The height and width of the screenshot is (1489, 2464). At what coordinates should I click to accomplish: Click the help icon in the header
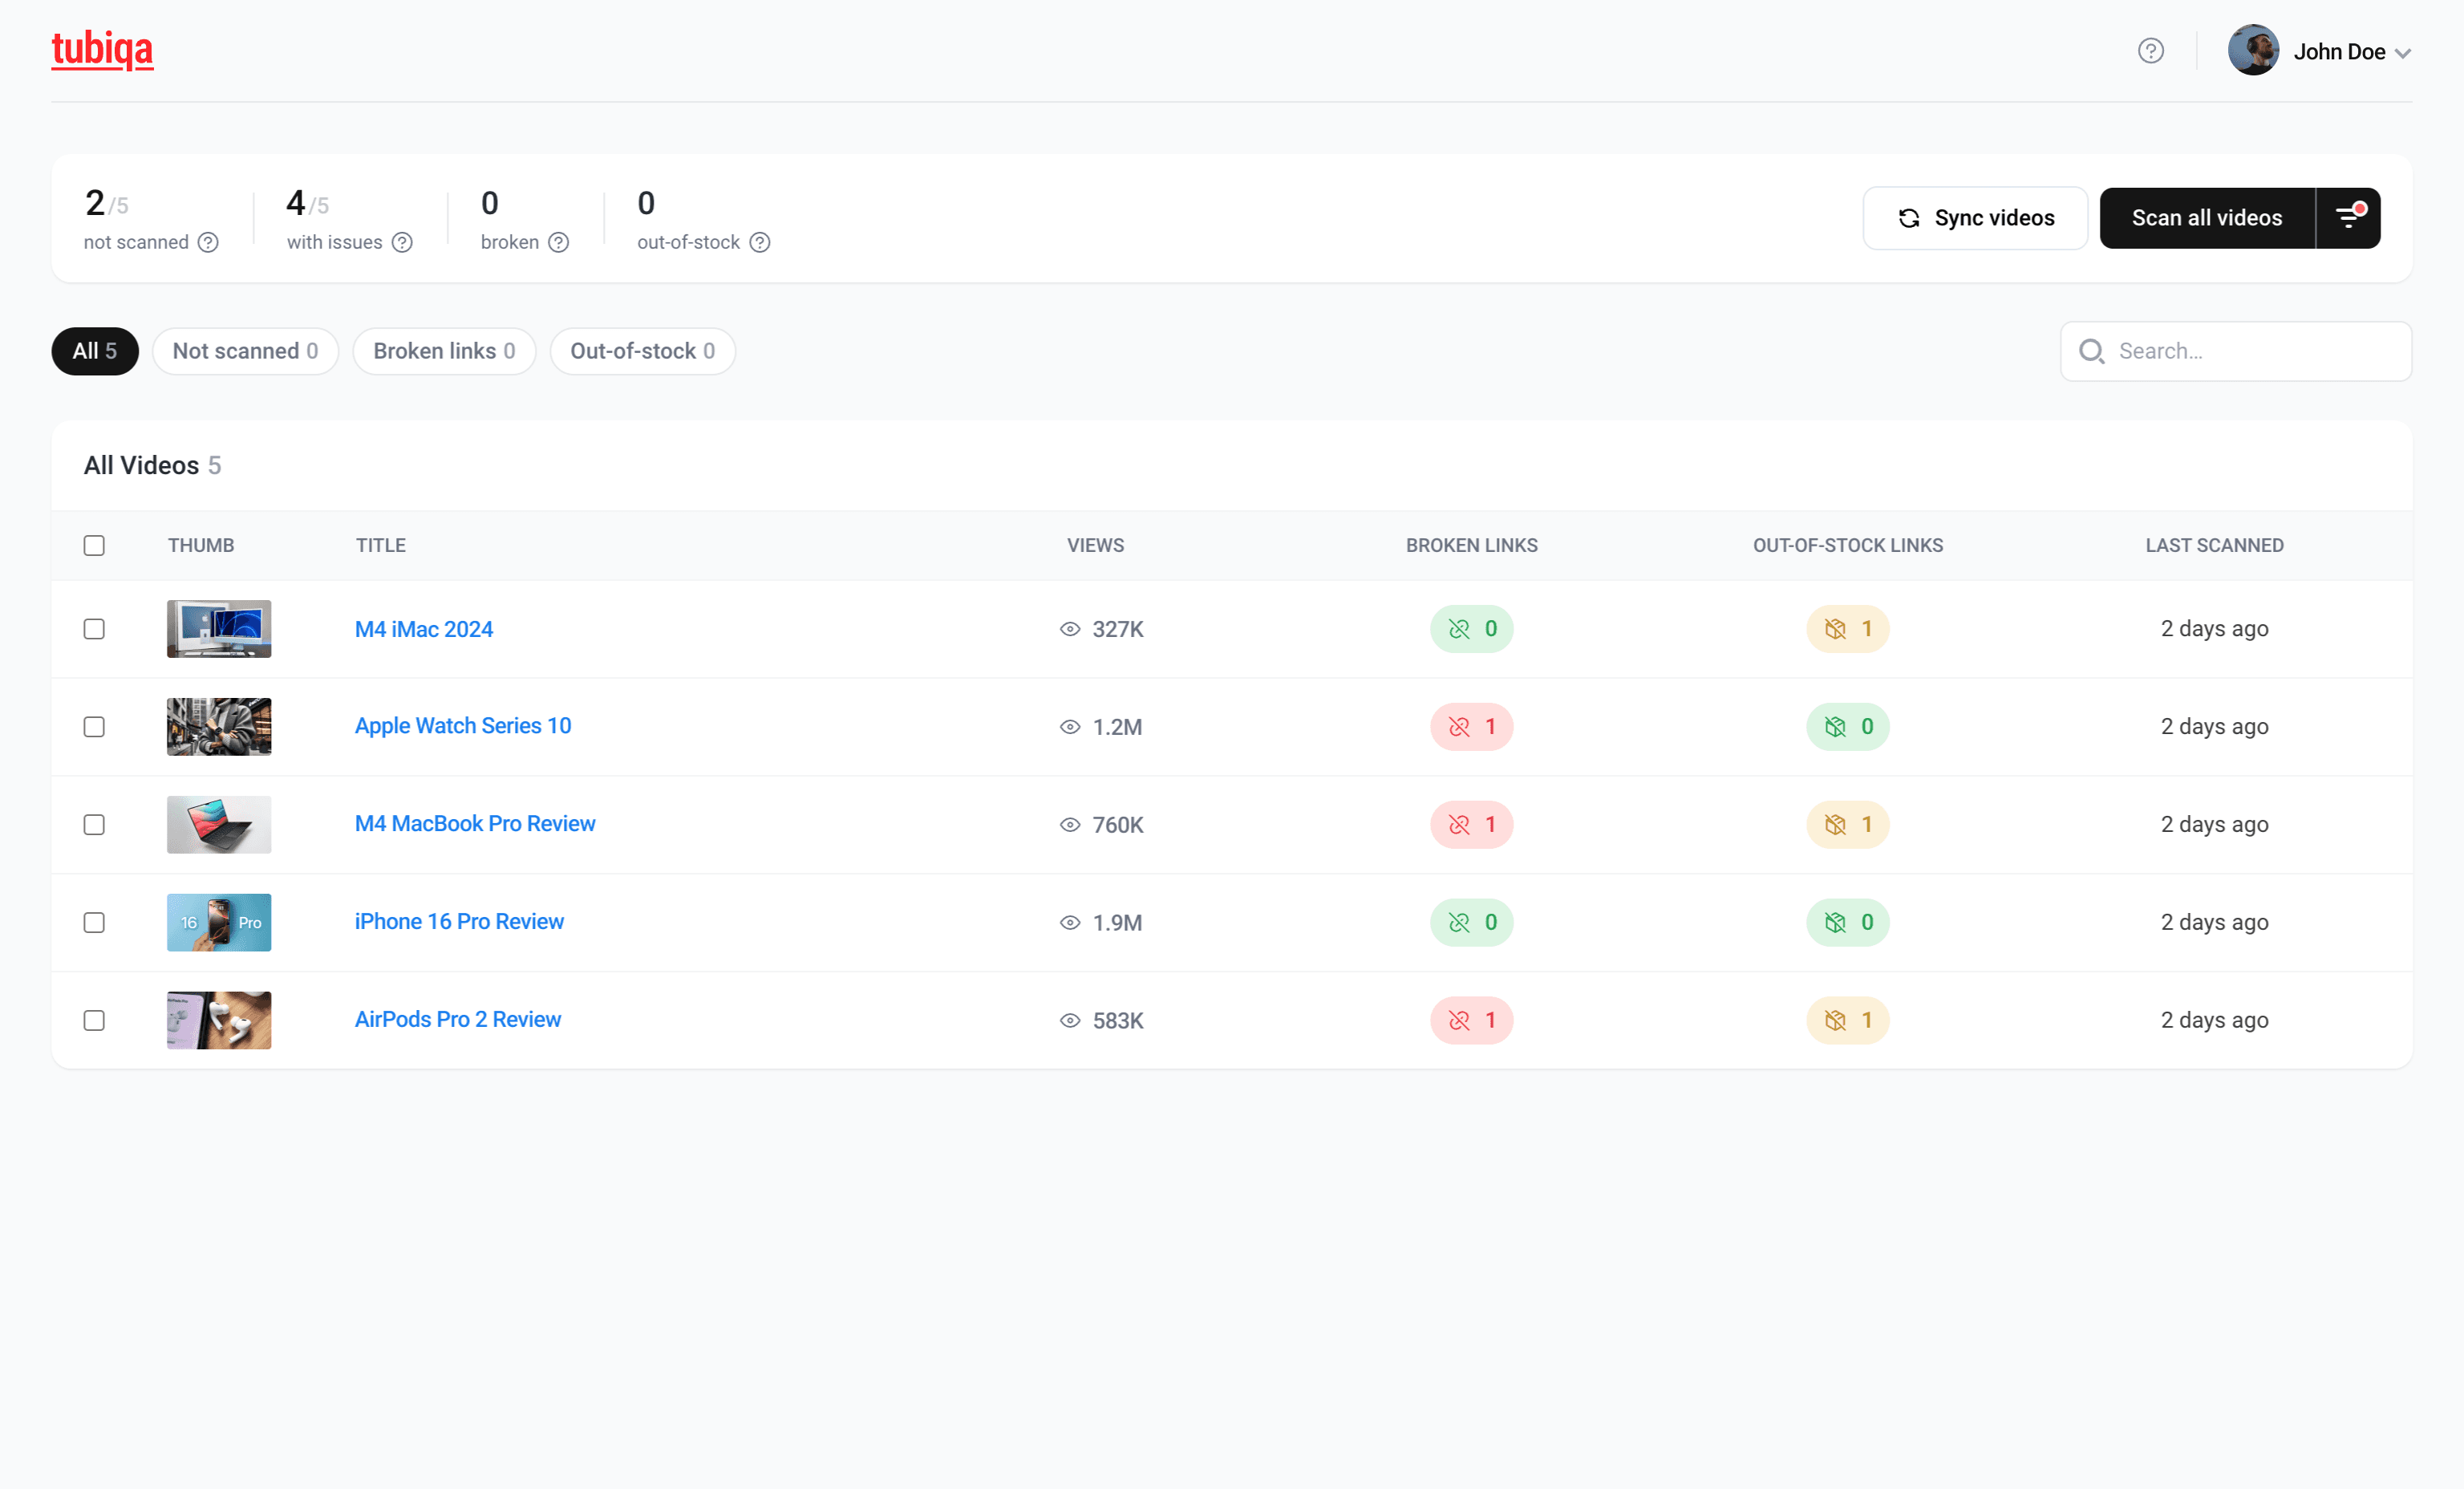tap(2150, 51)
